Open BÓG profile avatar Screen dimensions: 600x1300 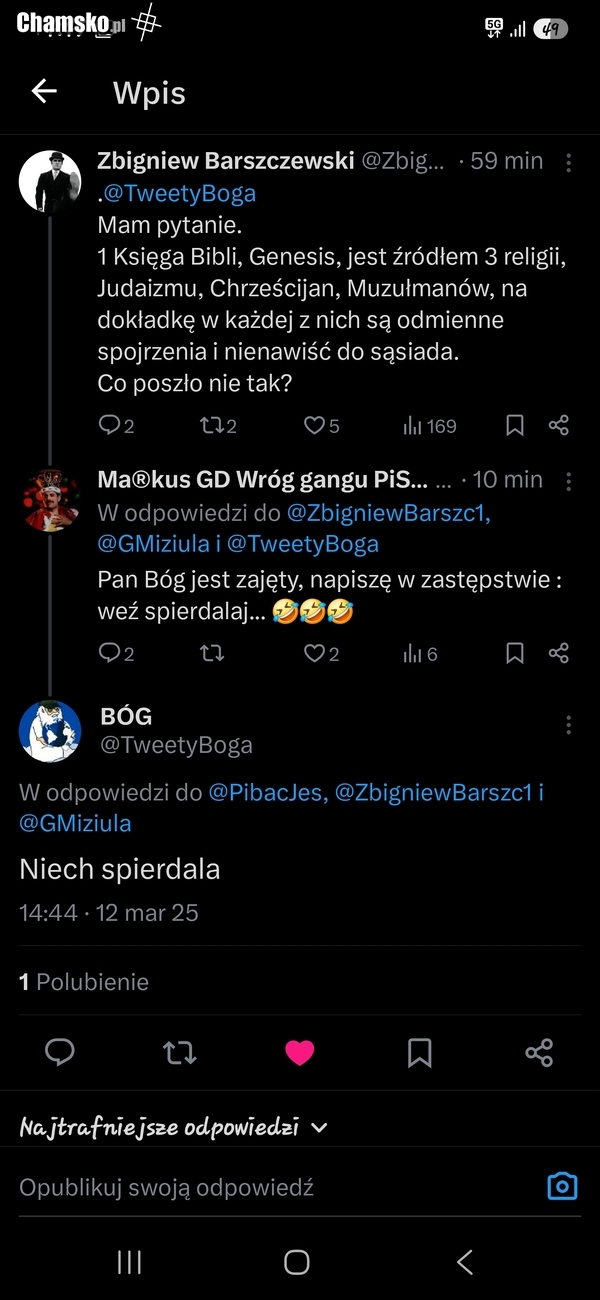coord(50,731)
